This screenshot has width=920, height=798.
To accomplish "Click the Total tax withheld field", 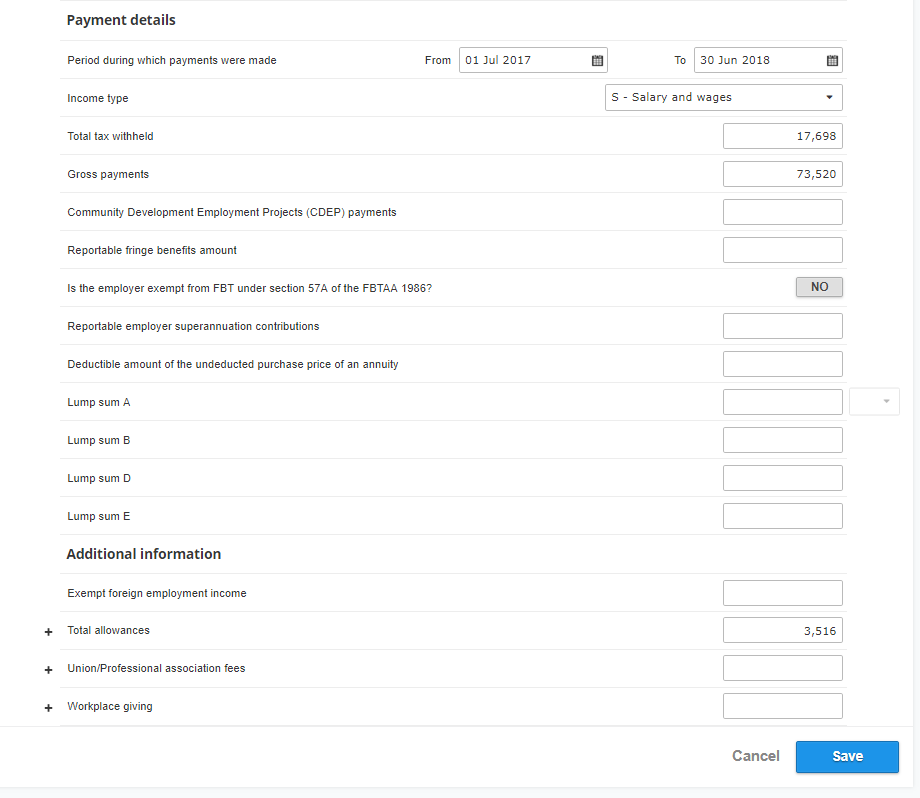I will tap(783, 136).
